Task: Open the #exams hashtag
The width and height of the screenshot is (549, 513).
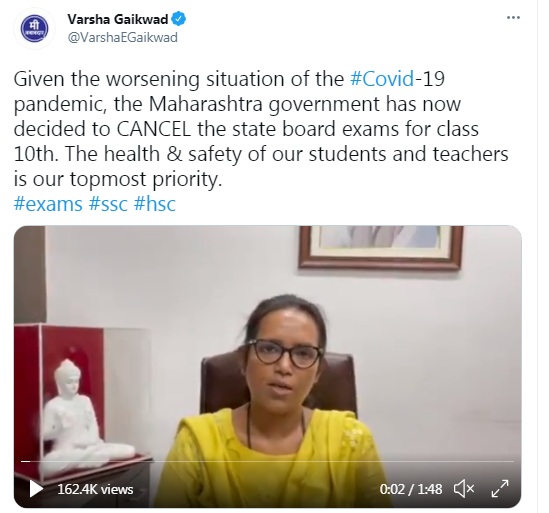Action: (48, 204)
